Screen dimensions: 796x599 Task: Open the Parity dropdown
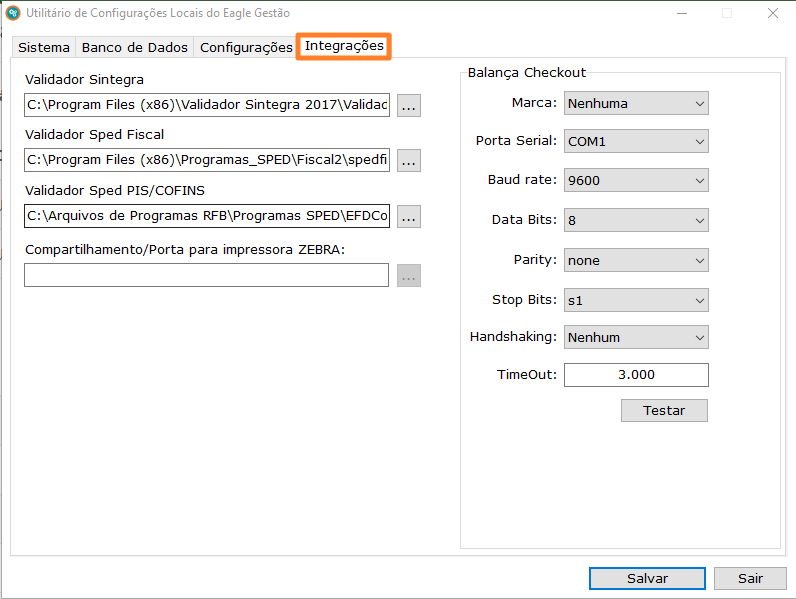(636, 260)
